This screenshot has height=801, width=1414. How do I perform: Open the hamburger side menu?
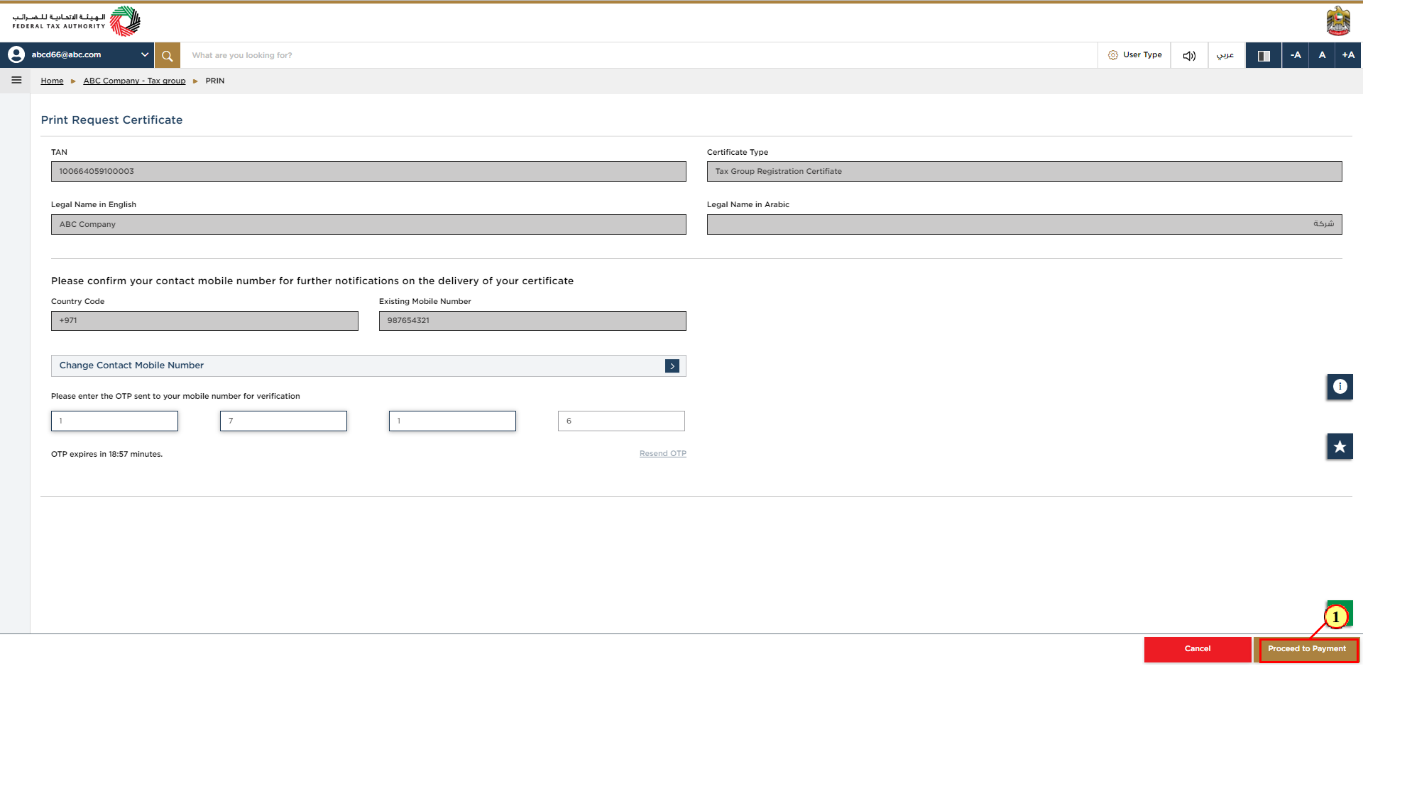(16, 80)
